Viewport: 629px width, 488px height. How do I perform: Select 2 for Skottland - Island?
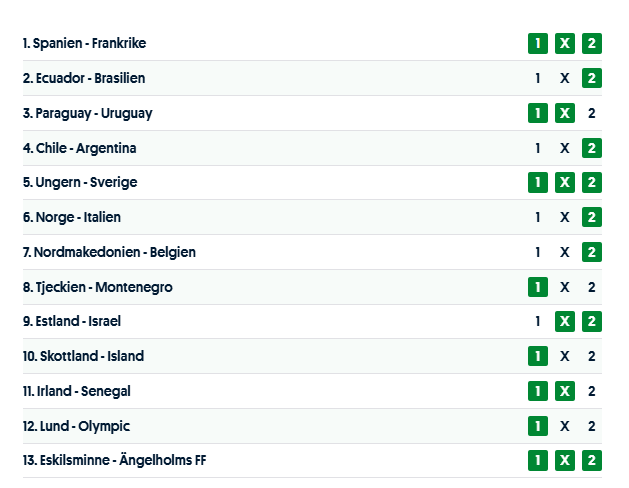pos(592,356)
